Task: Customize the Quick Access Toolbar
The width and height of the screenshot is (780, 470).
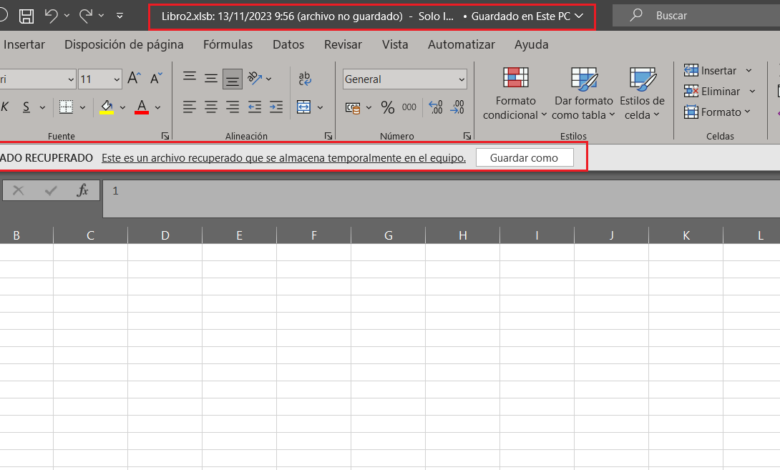Action: point(119,16)
